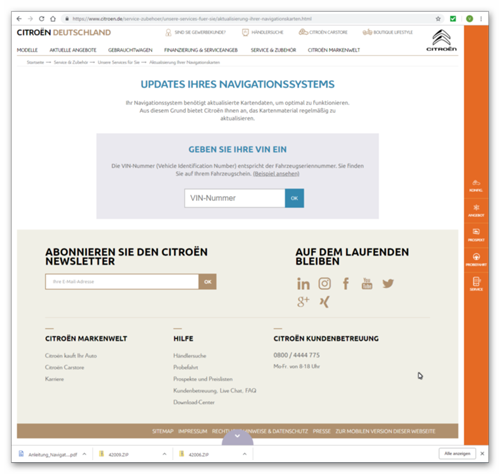Open the Modelle menu
This screenshot has width=500, height=474.
[x=27, y=50]
